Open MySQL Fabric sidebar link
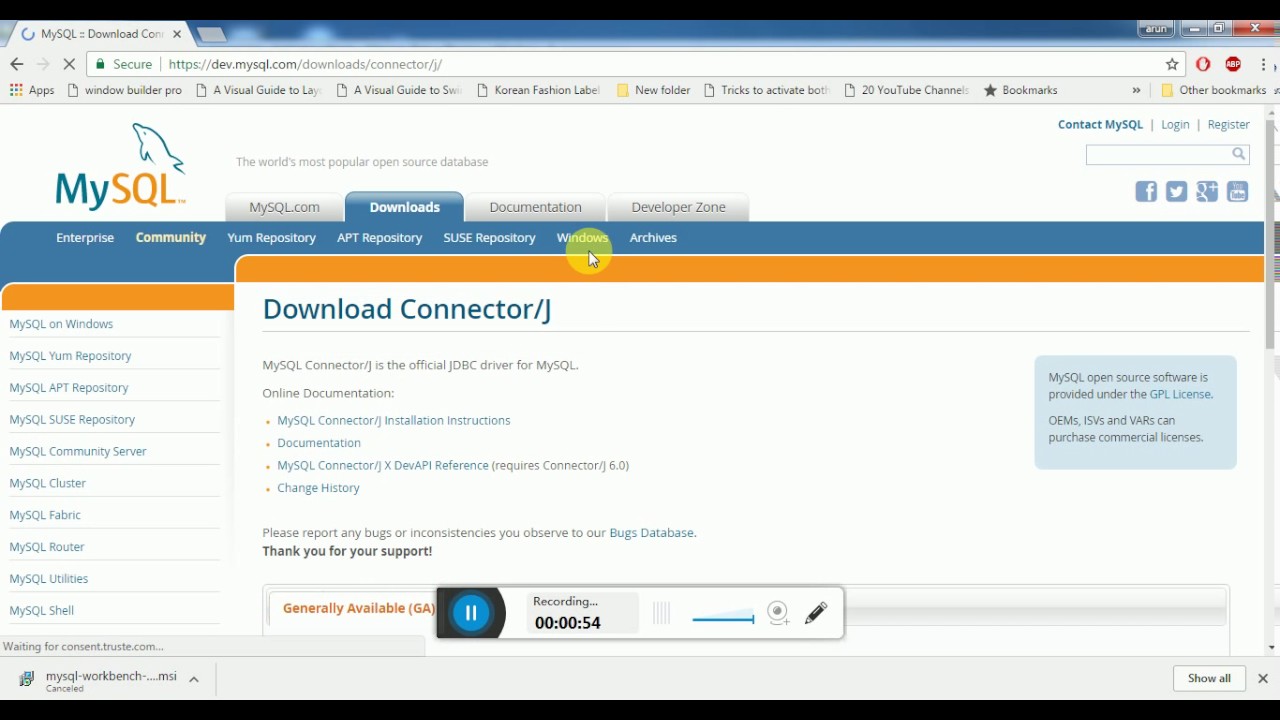 (45, 515)
